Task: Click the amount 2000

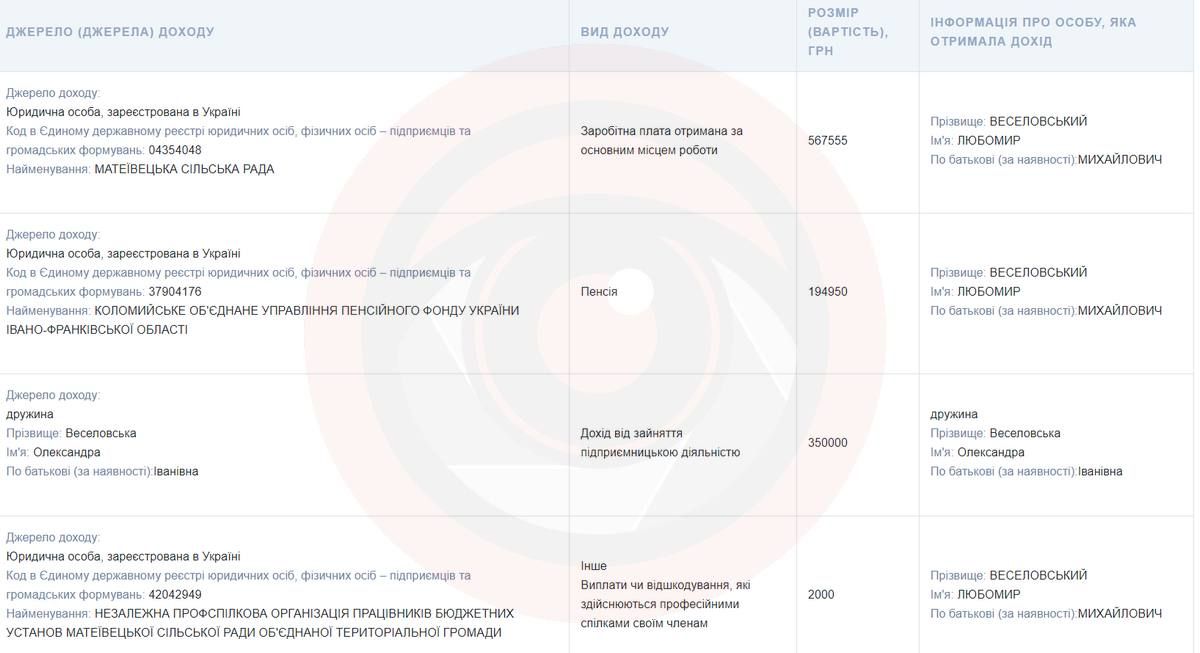Action: tap(821, 595)
